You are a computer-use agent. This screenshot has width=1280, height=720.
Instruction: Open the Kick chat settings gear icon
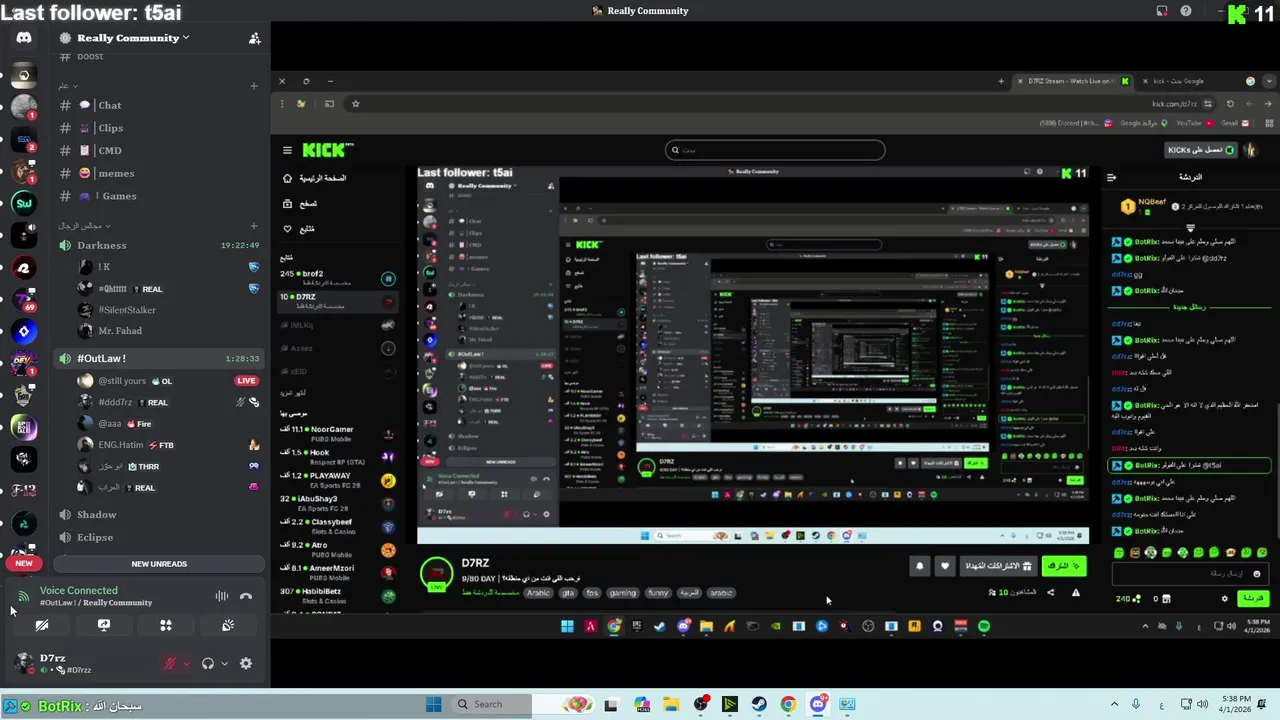click(1224, 599)
